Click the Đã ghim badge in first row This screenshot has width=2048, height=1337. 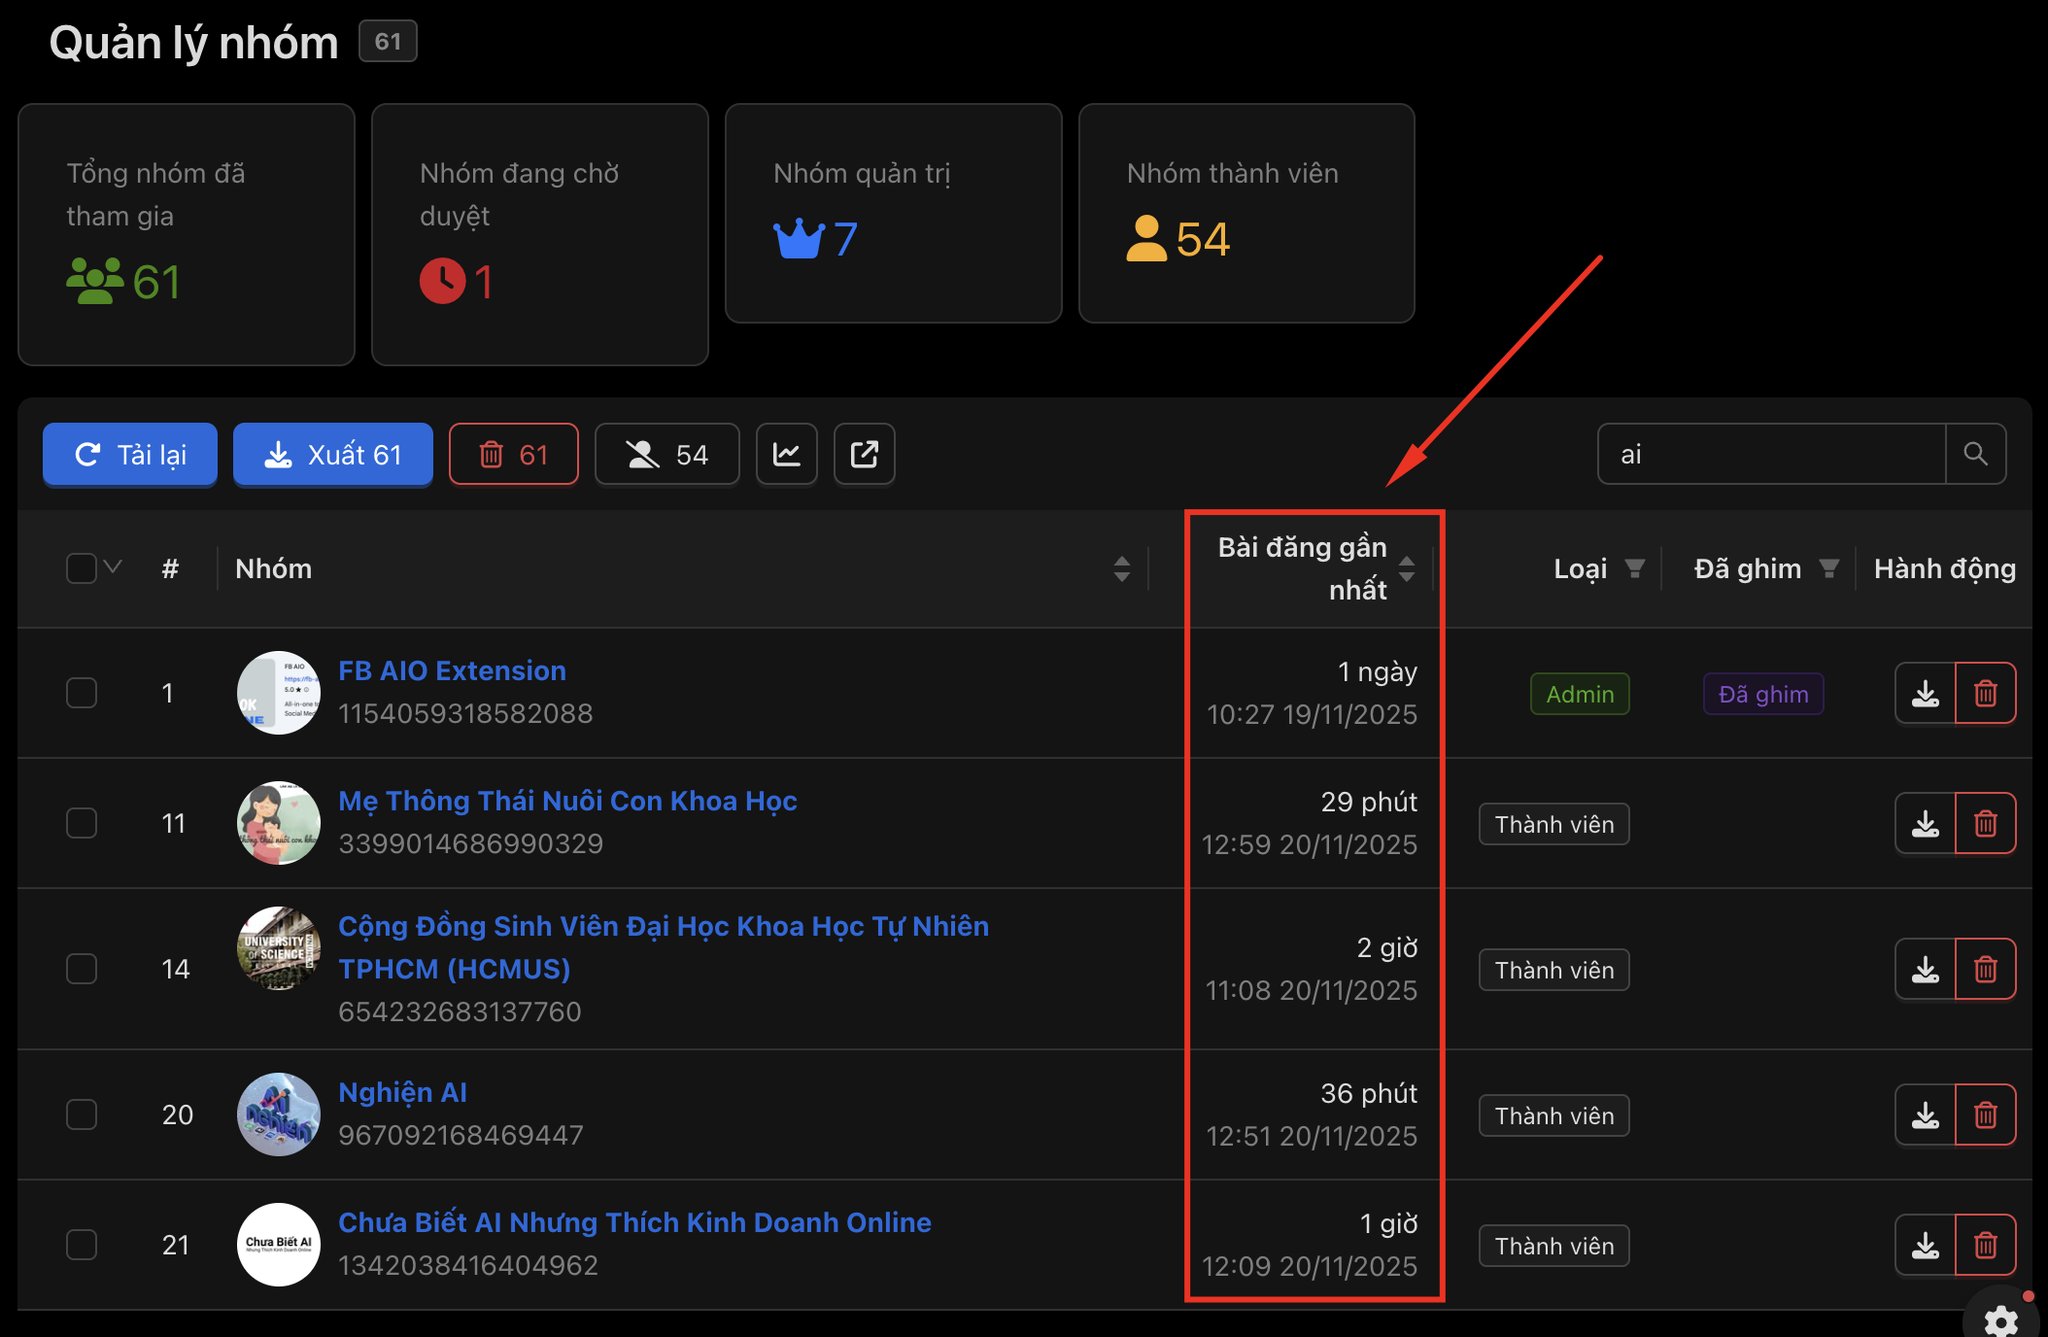click(x=1763, y=694)
